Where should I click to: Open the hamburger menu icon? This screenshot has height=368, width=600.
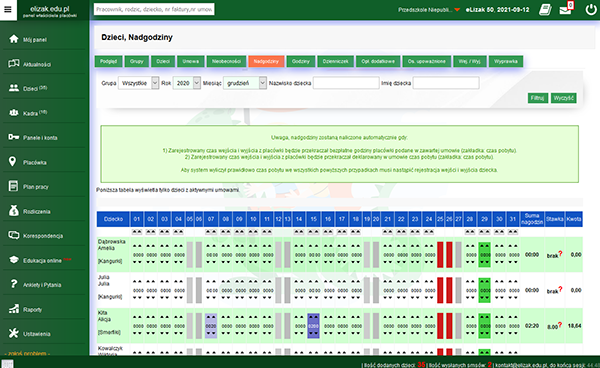(8, 10)
